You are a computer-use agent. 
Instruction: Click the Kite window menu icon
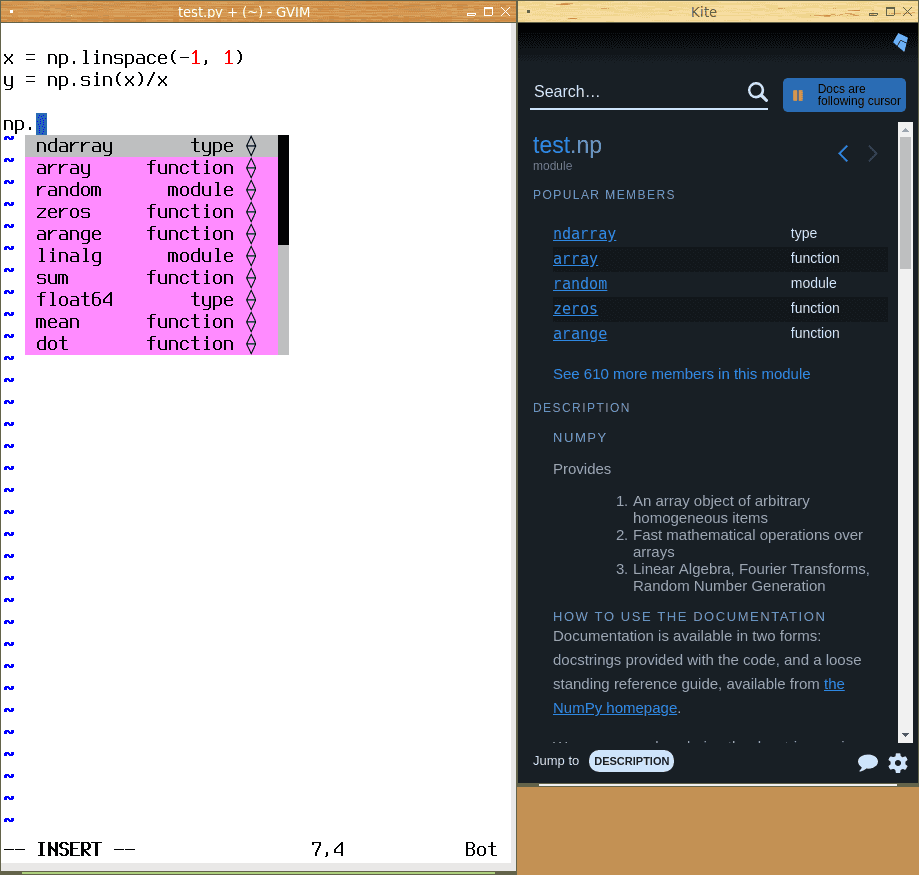(x=527, y=11)
